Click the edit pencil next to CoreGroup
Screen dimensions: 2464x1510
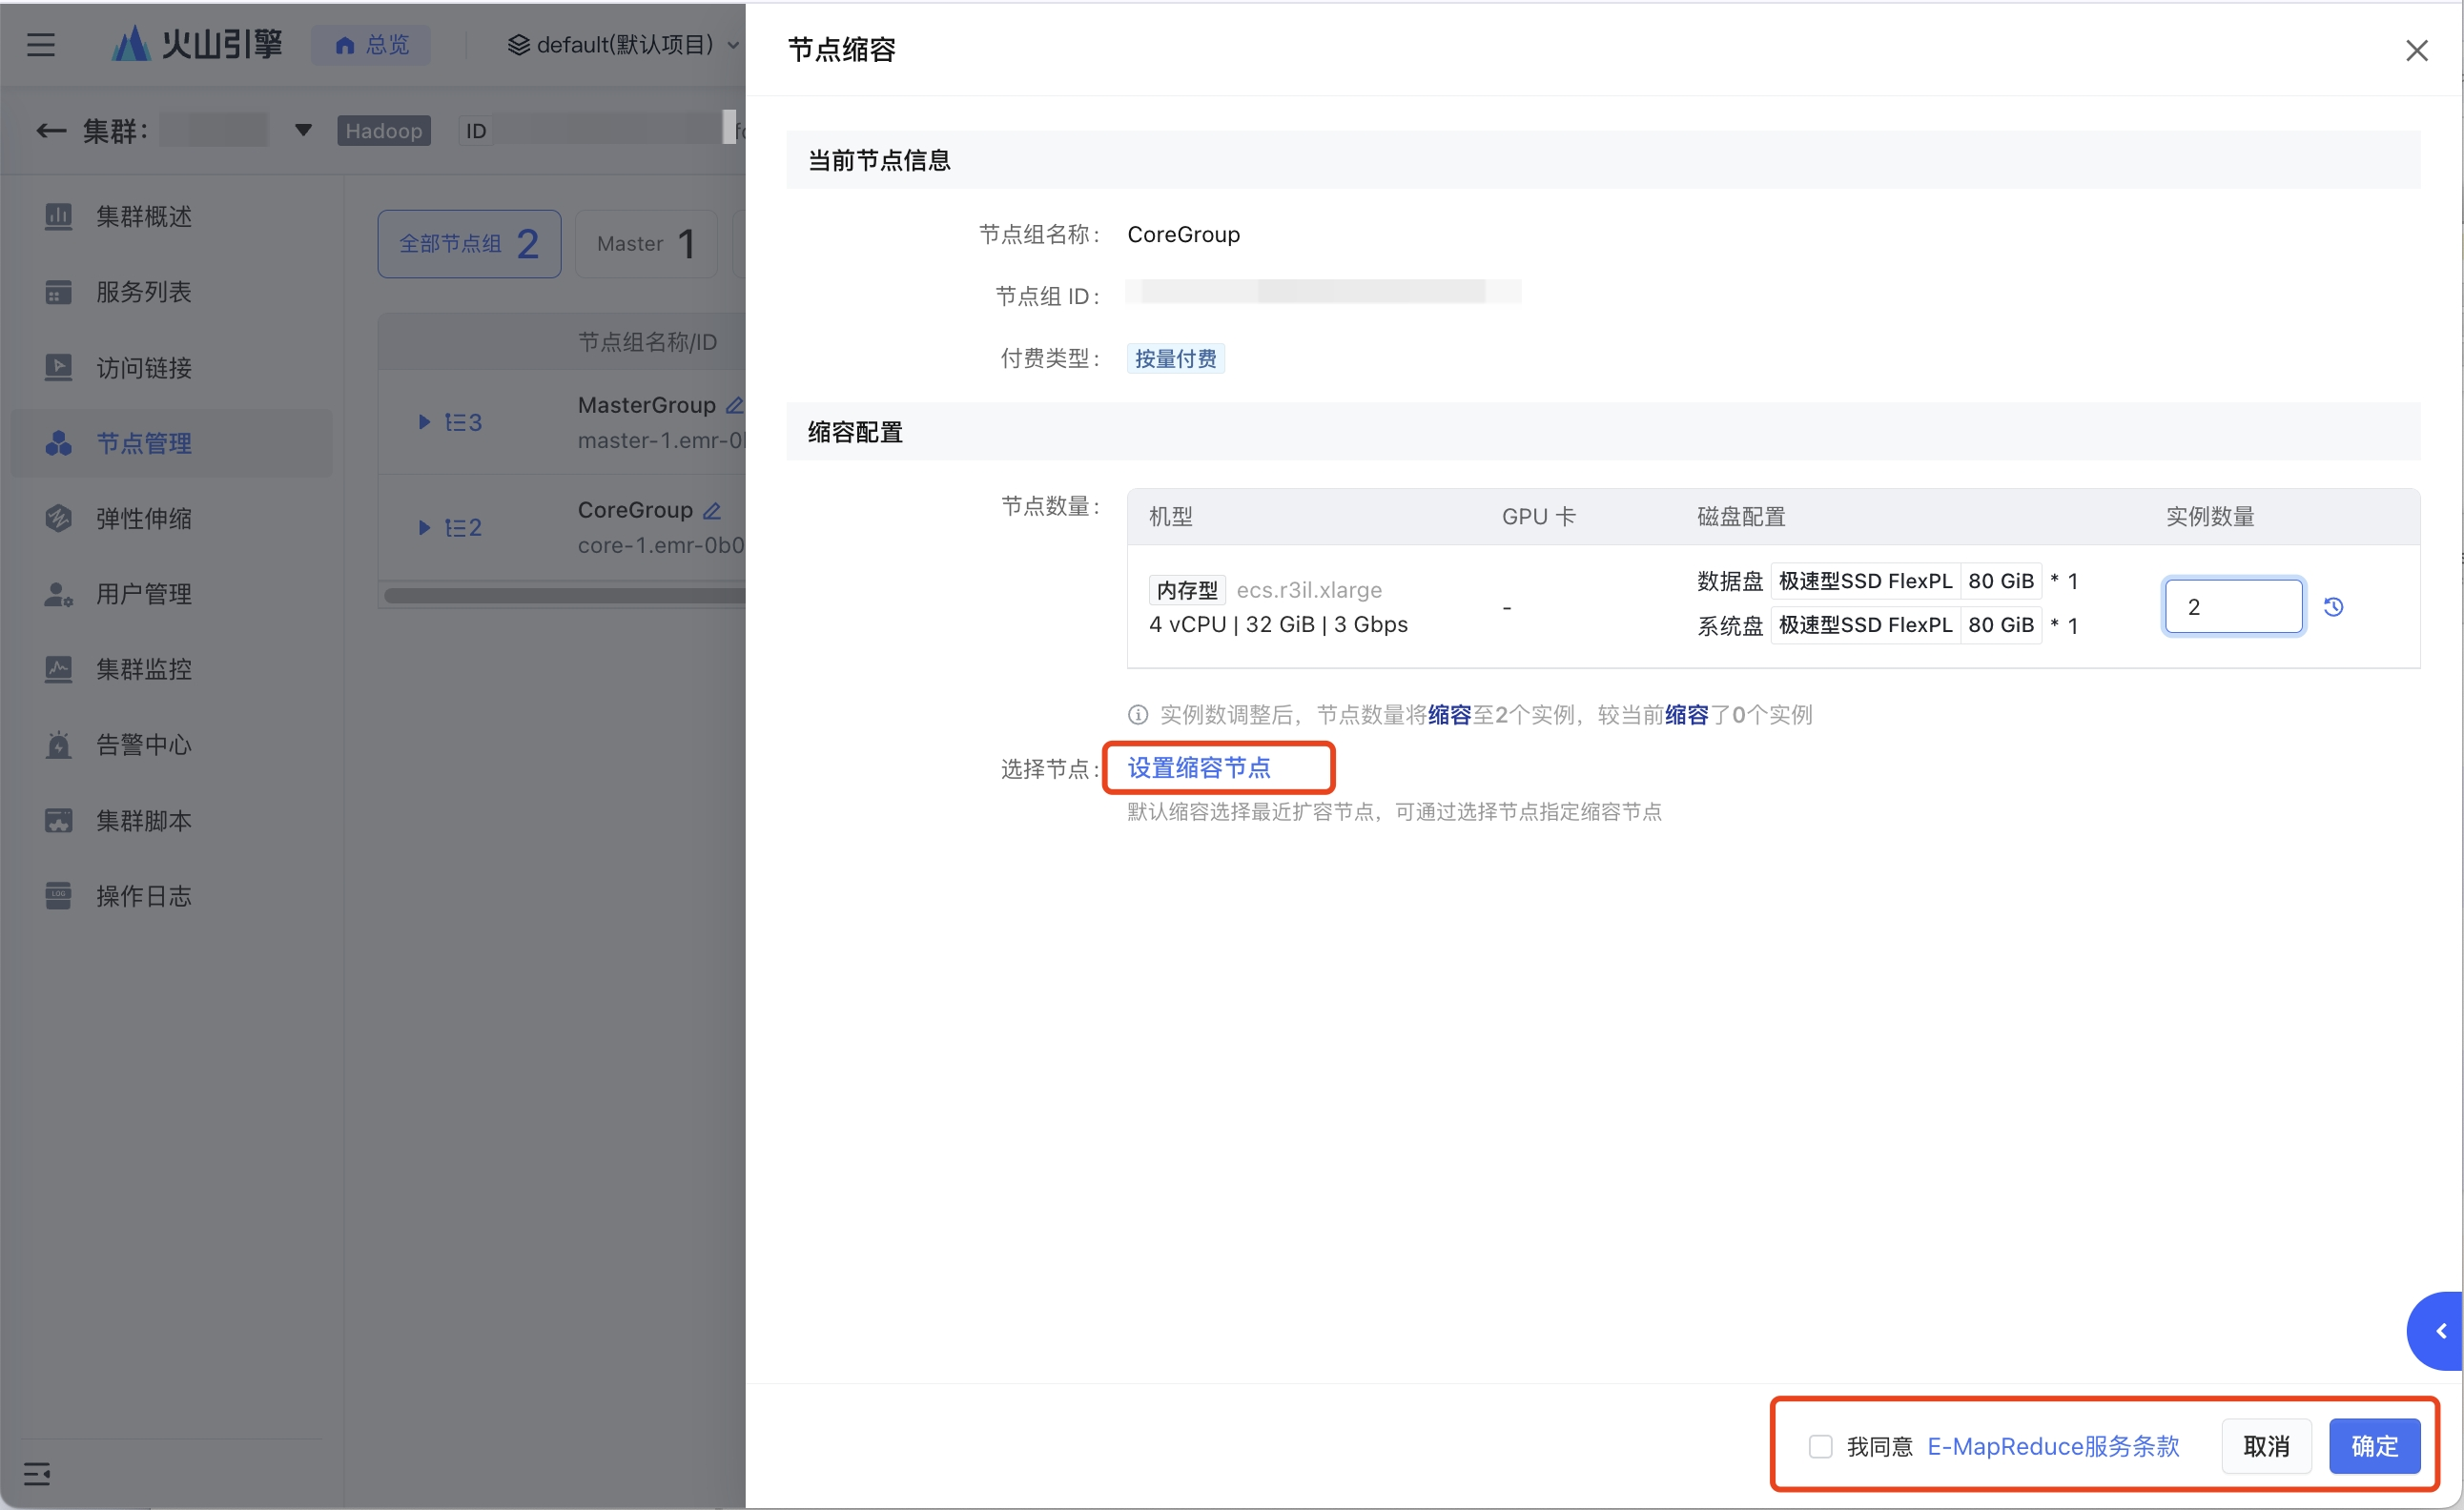click(712, 511)
